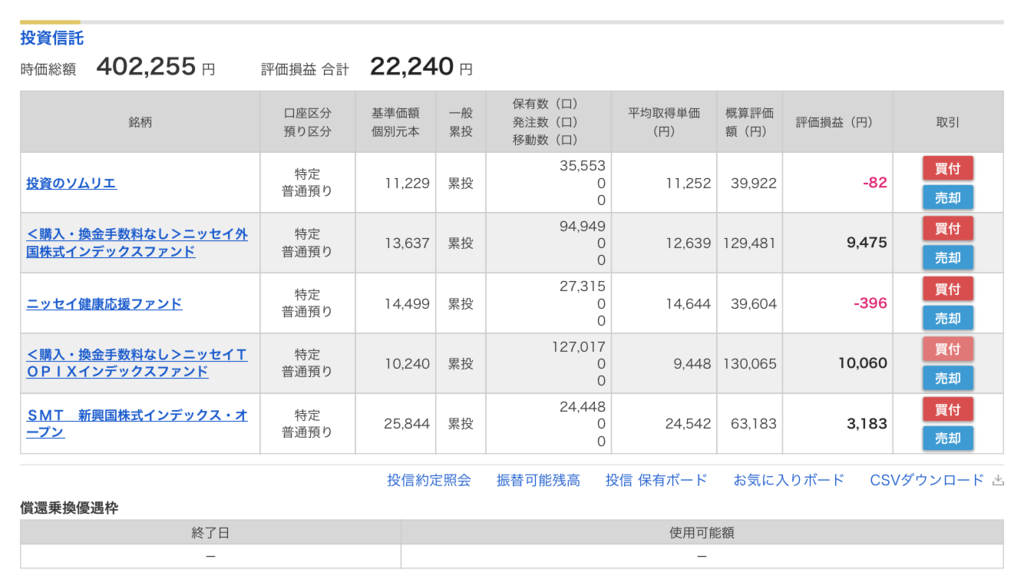Click the 概算評価額（円） column header
The image size is (1024, 576).
click(750, 122)
